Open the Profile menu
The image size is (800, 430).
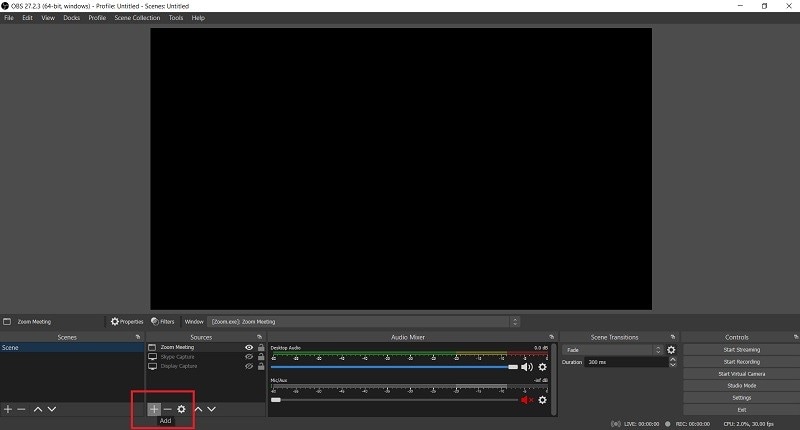tap(97, 18)
